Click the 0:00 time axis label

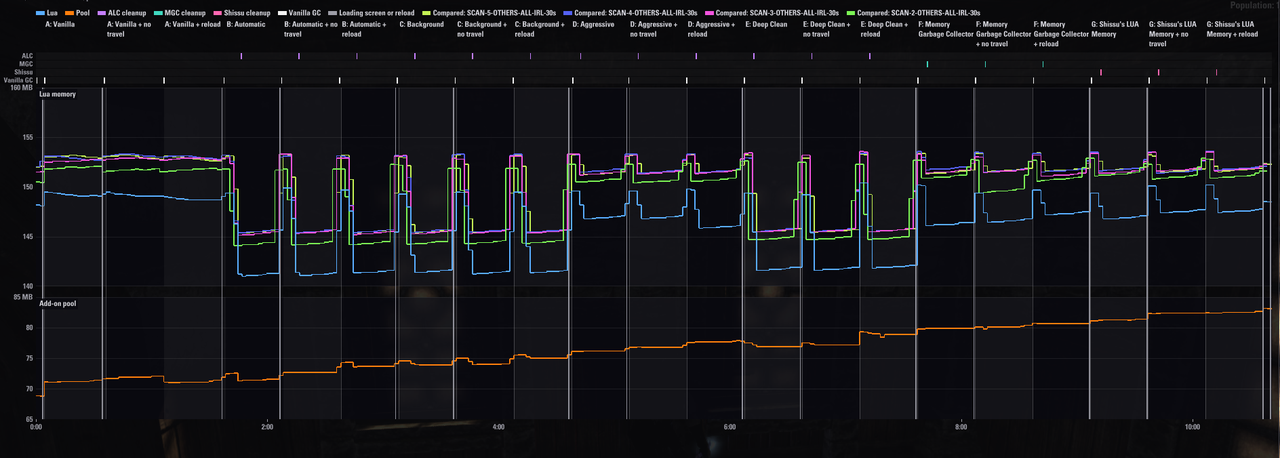coord(36,427)
